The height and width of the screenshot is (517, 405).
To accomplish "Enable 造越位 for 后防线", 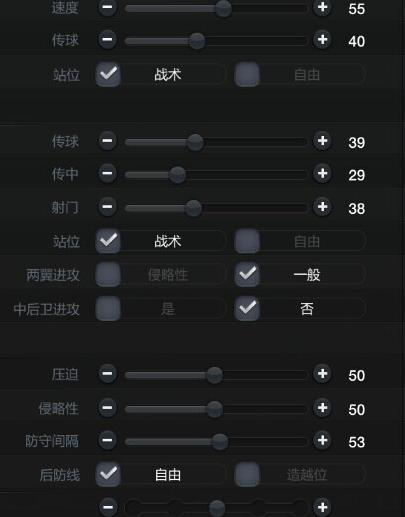I will (x=247, y=474).
